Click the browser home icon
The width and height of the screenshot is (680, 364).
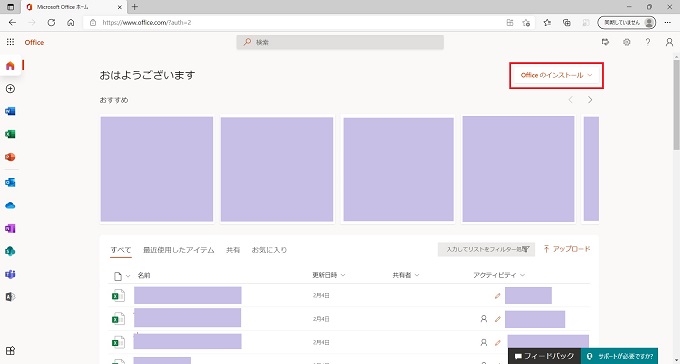click(x=71, y=23)
